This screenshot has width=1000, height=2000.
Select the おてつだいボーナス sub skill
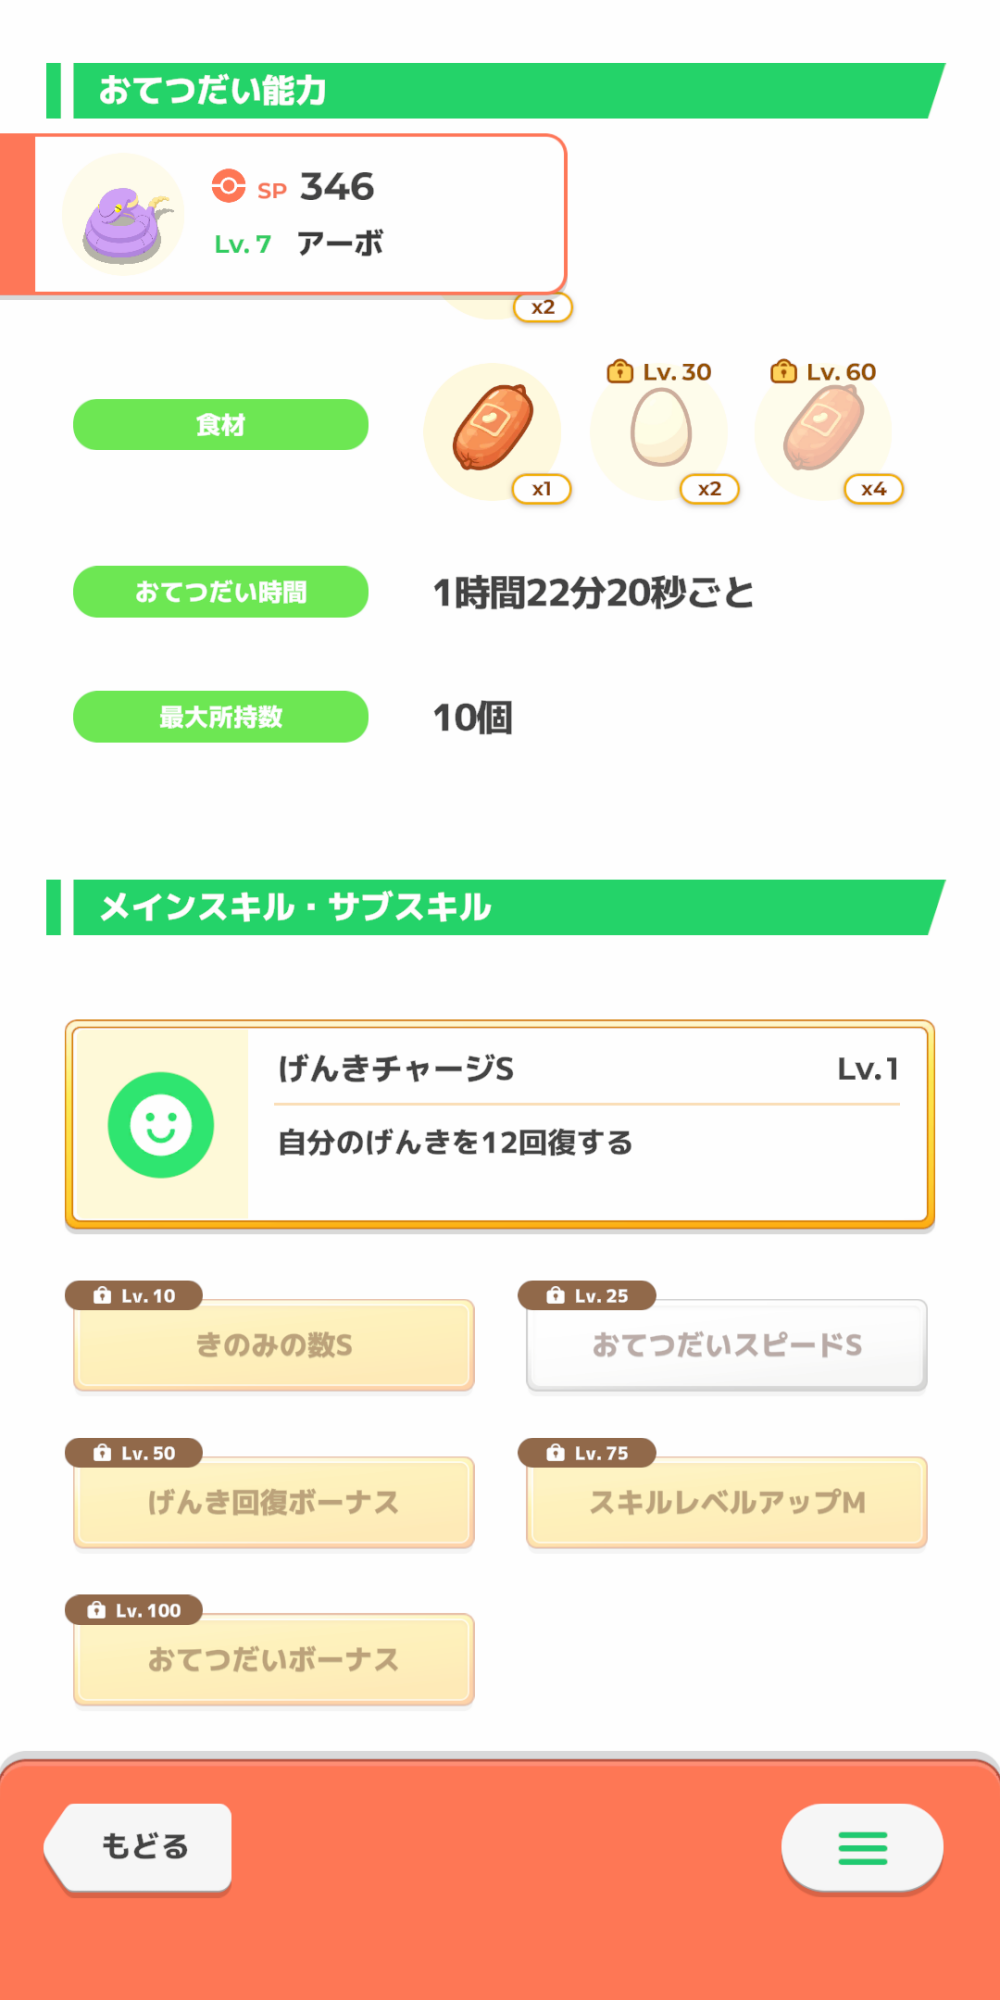(x=274, y=1659)
